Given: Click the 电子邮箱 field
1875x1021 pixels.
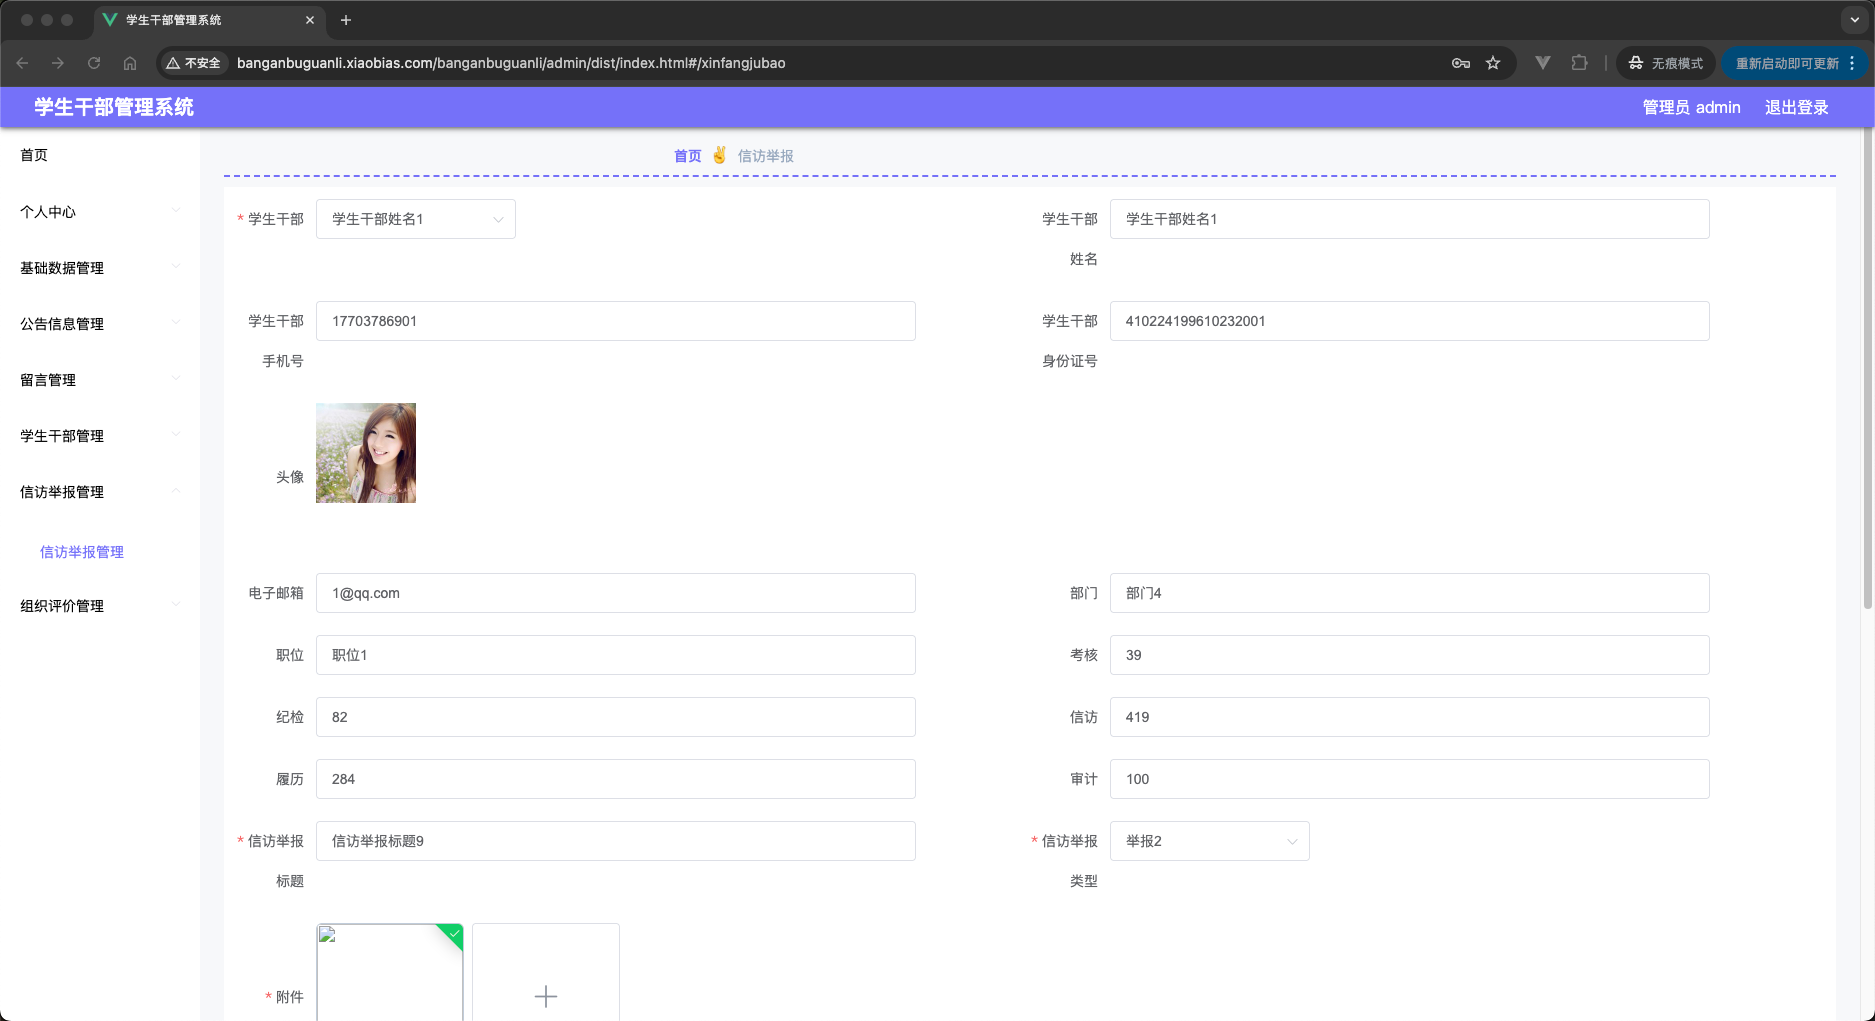Looking at the screenshot, I should 616,593.
